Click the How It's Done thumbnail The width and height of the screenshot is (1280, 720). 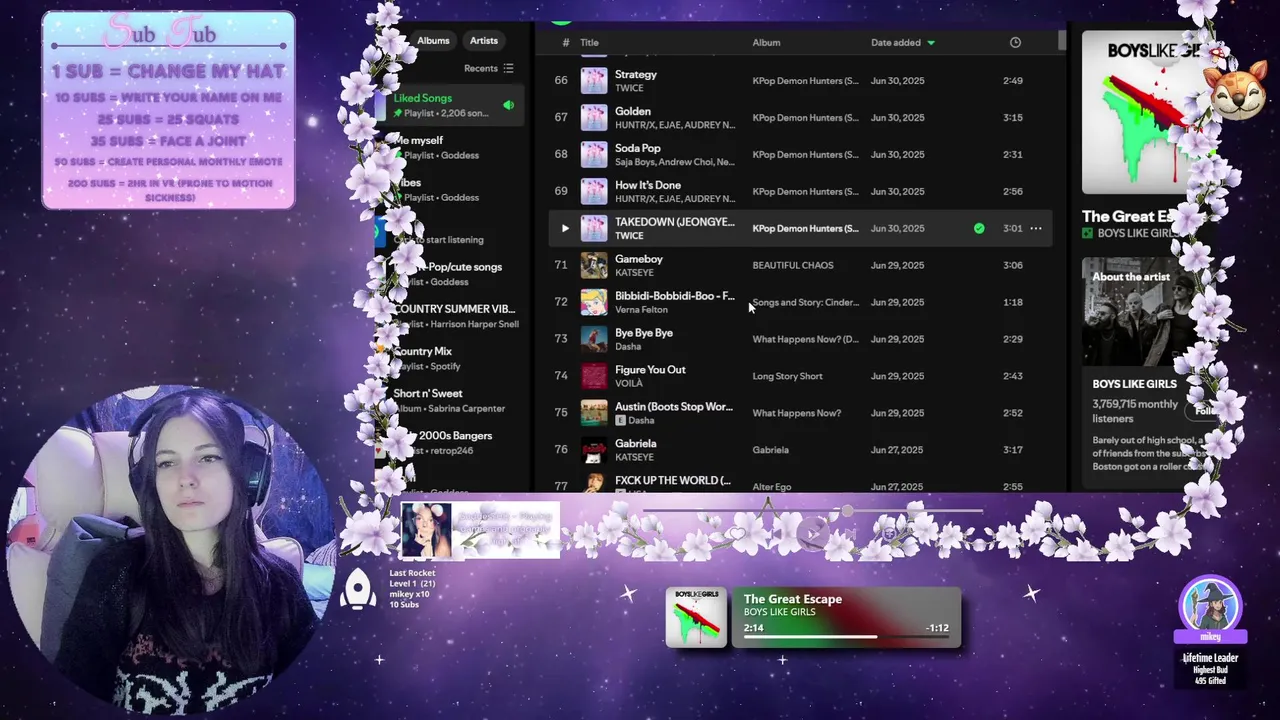(594, 192)
